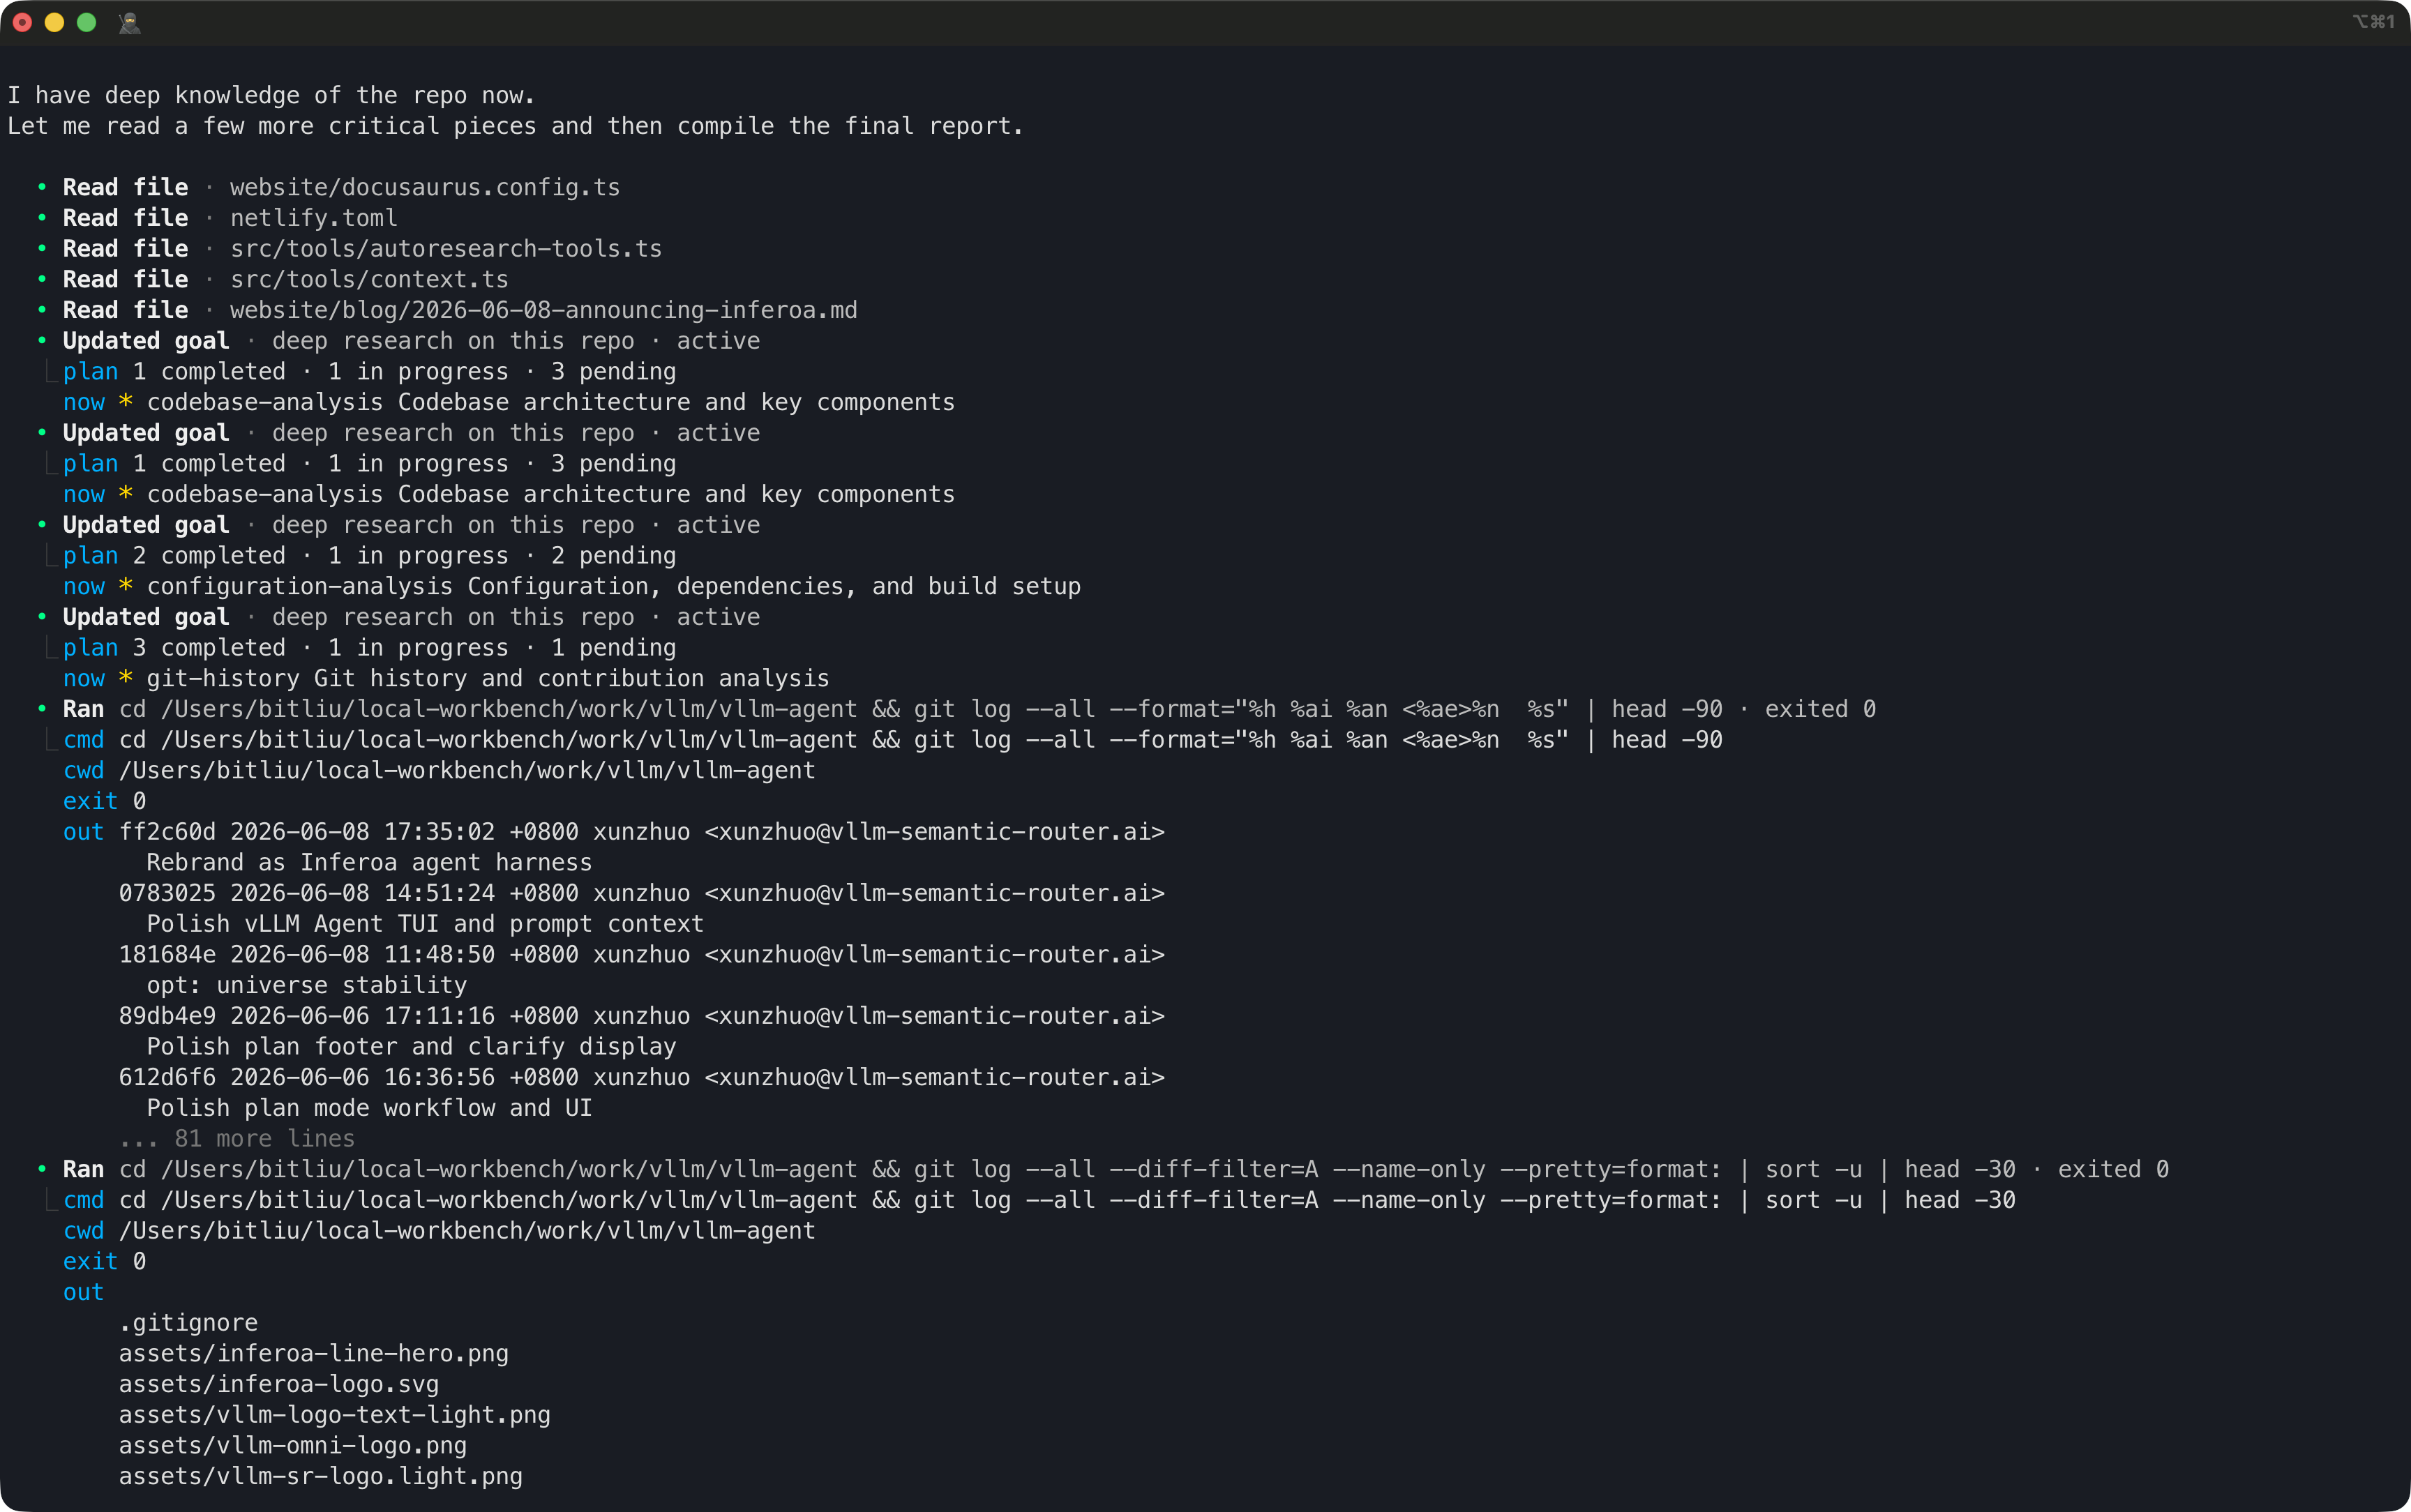Click commit hash ff2c60d

[167, 832]
